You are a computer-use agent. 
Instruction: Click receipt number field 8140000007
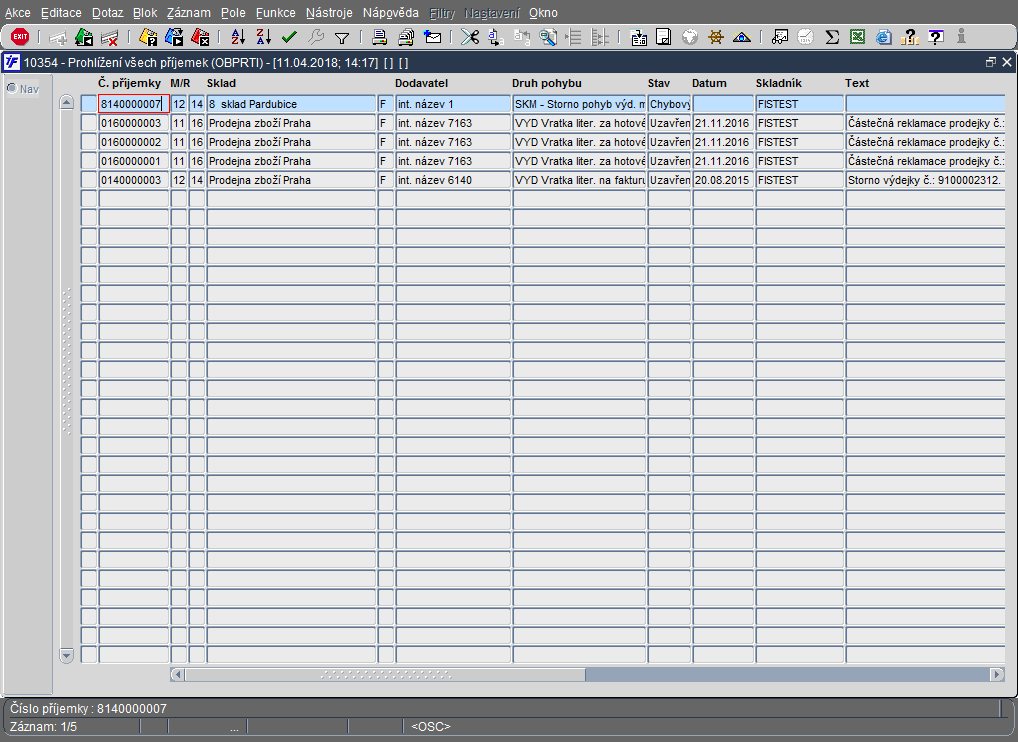134,104
